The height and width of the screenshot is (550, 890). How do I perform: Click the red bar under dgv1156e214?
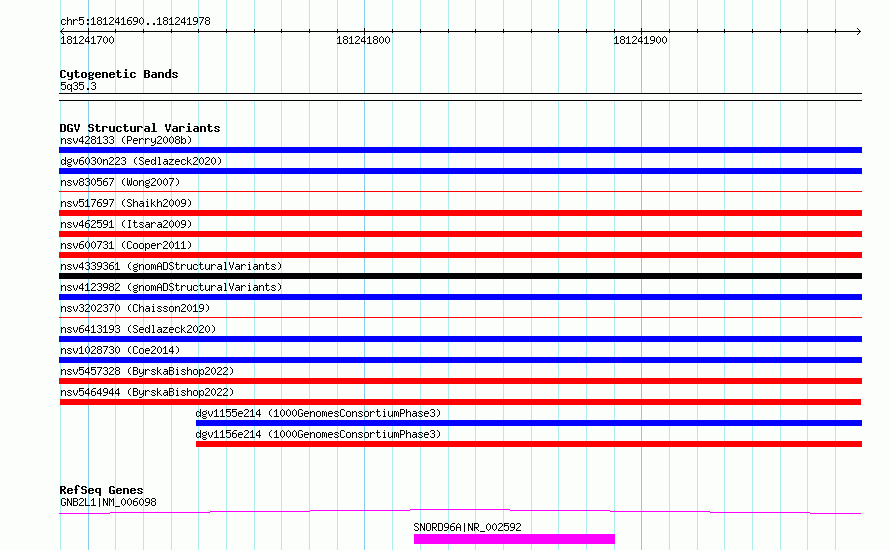(529, 444)
